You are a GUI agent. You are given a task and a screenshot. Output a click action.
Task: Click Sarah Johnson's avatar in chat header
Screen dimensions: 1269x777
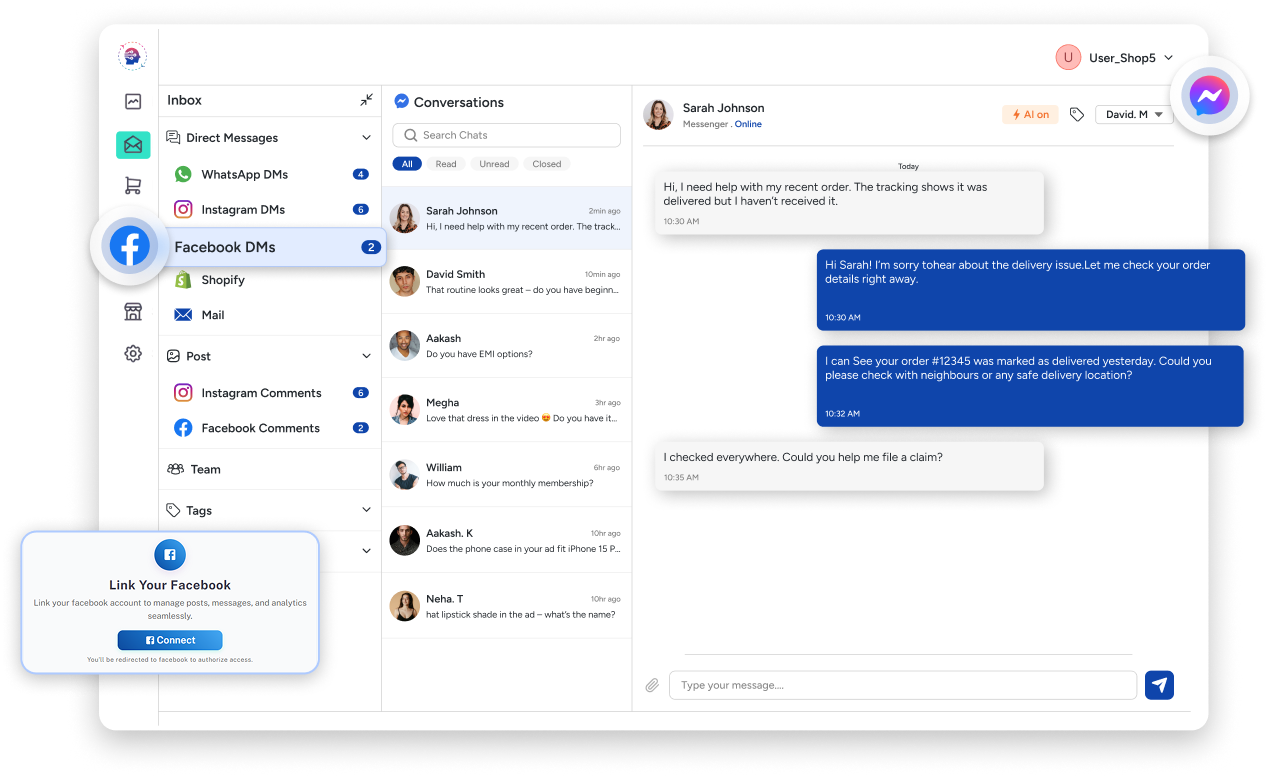tap(658, 114)
